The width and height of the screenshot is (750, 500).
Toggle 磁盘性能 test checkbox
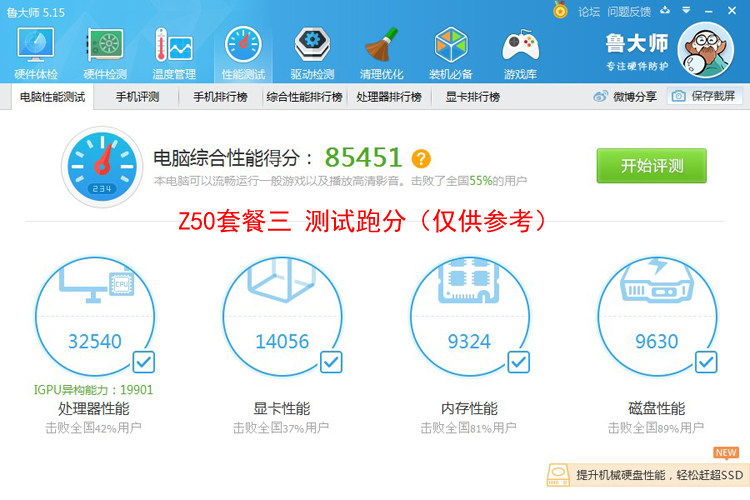pyautogui.click(x=706, y=362)
